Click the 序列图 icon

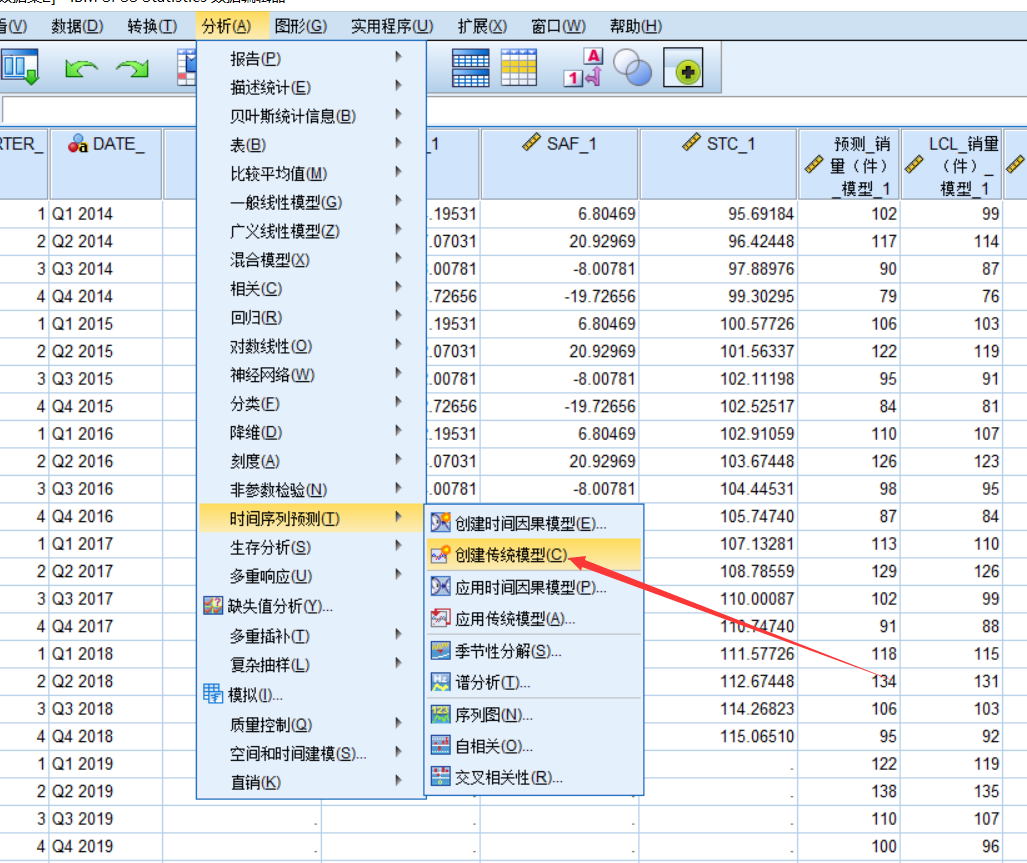coord(440,714)
